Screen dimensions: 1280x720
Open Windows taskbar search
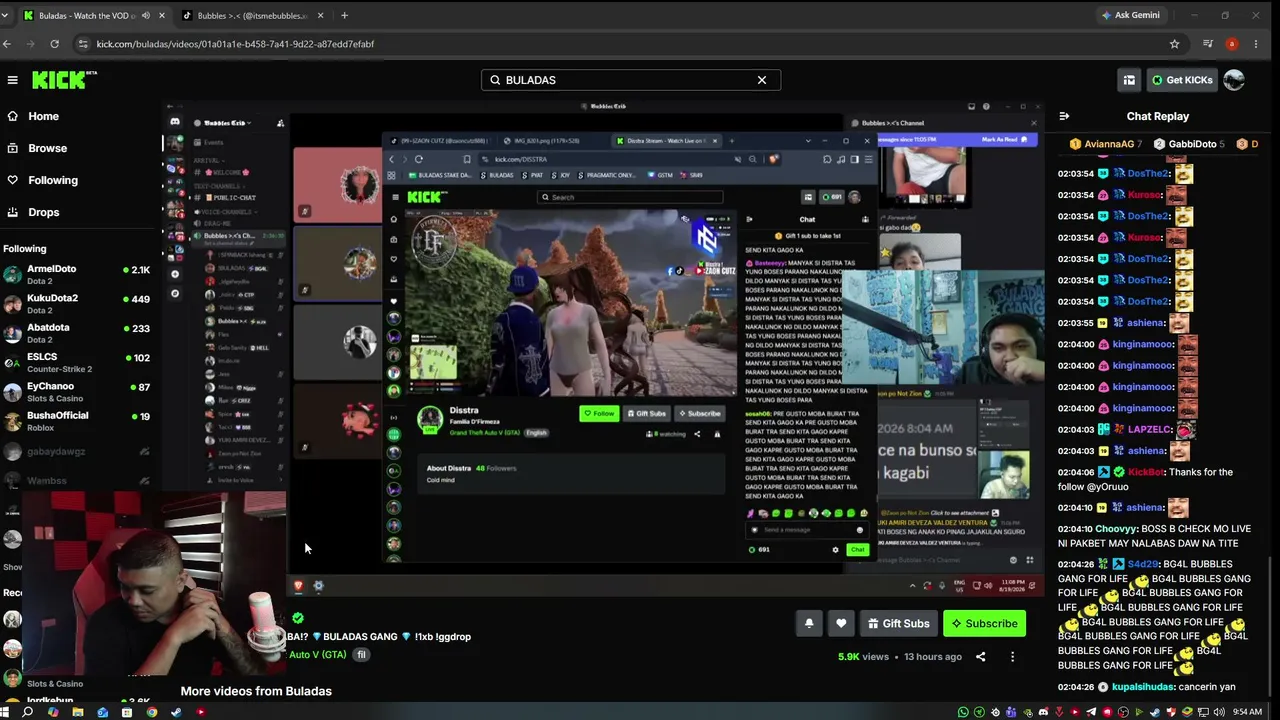(27, 712)
